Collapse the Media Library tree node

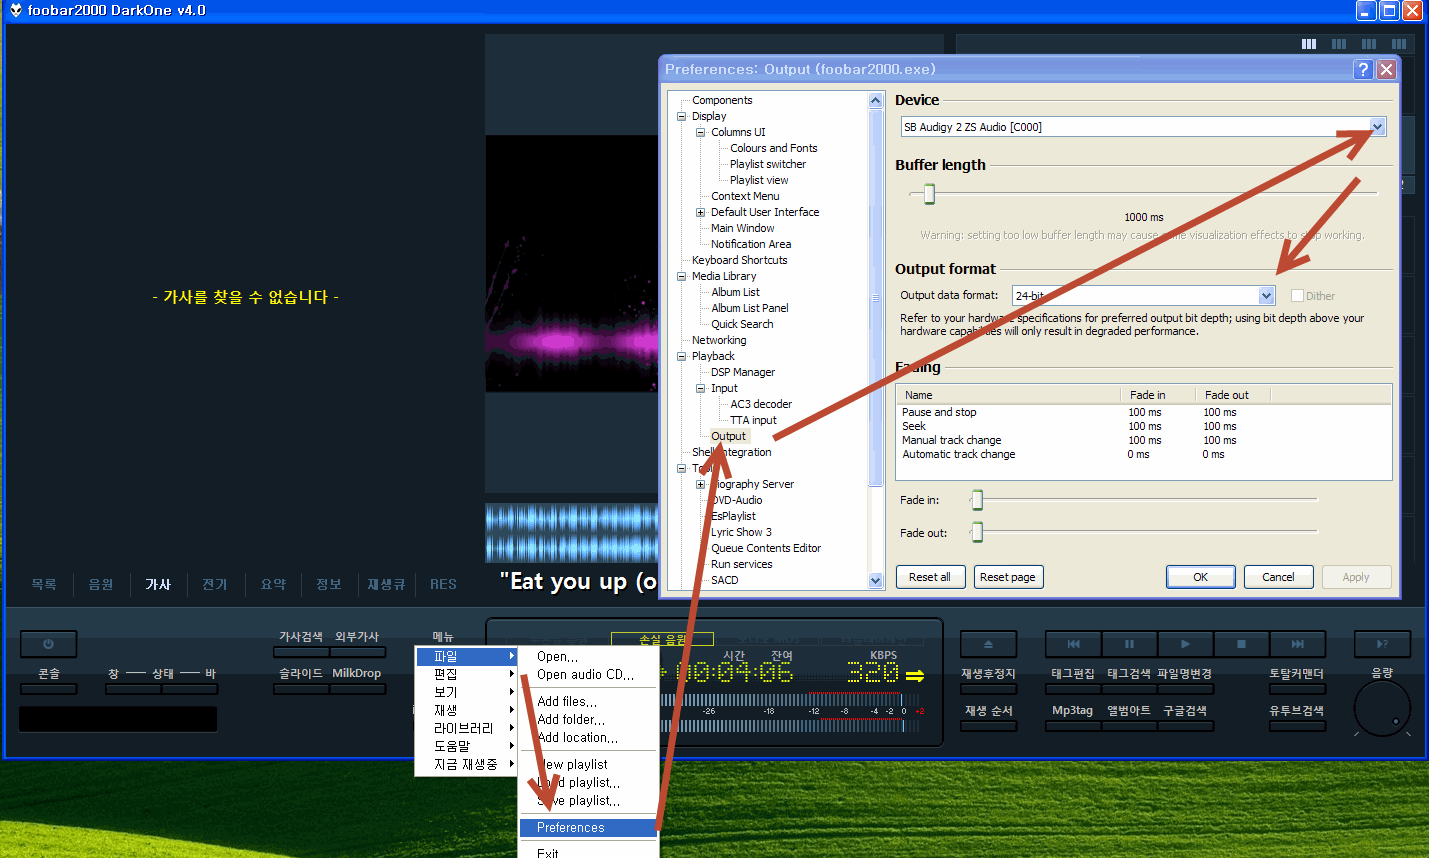(x=682, y=276)
